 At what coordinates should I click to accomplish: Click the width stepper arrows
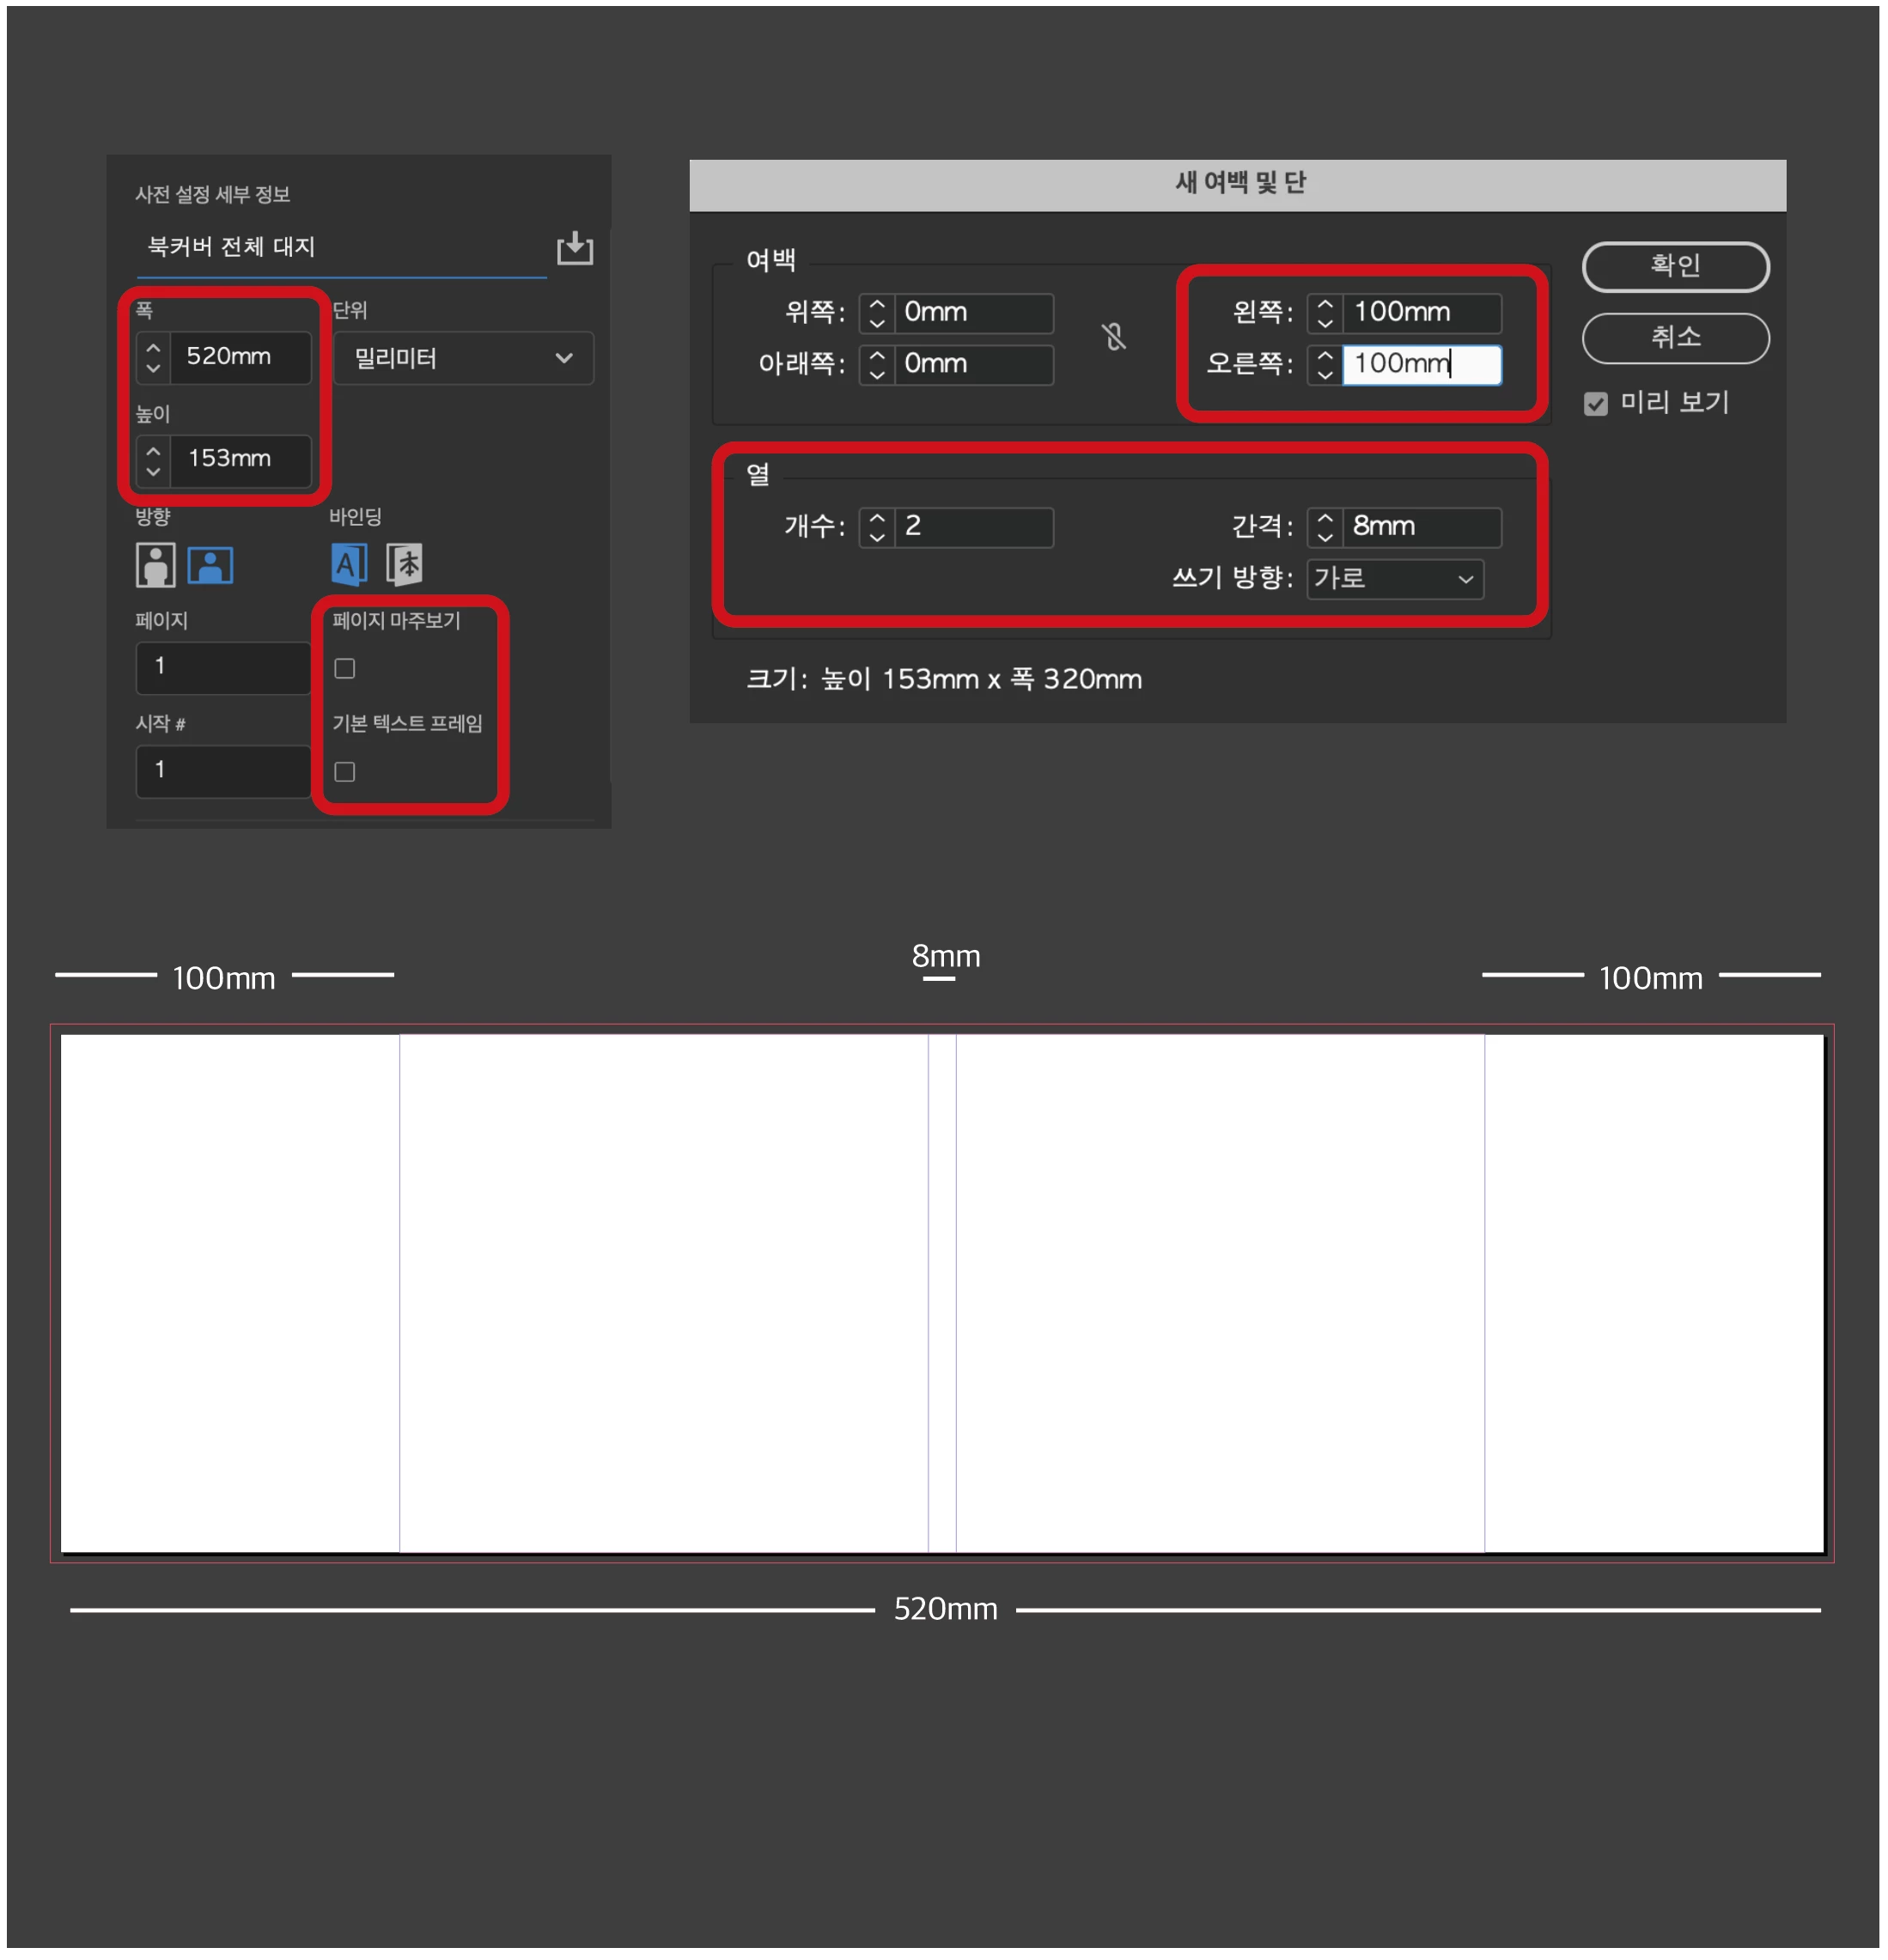pyautogui.click(x=153, y=357)
